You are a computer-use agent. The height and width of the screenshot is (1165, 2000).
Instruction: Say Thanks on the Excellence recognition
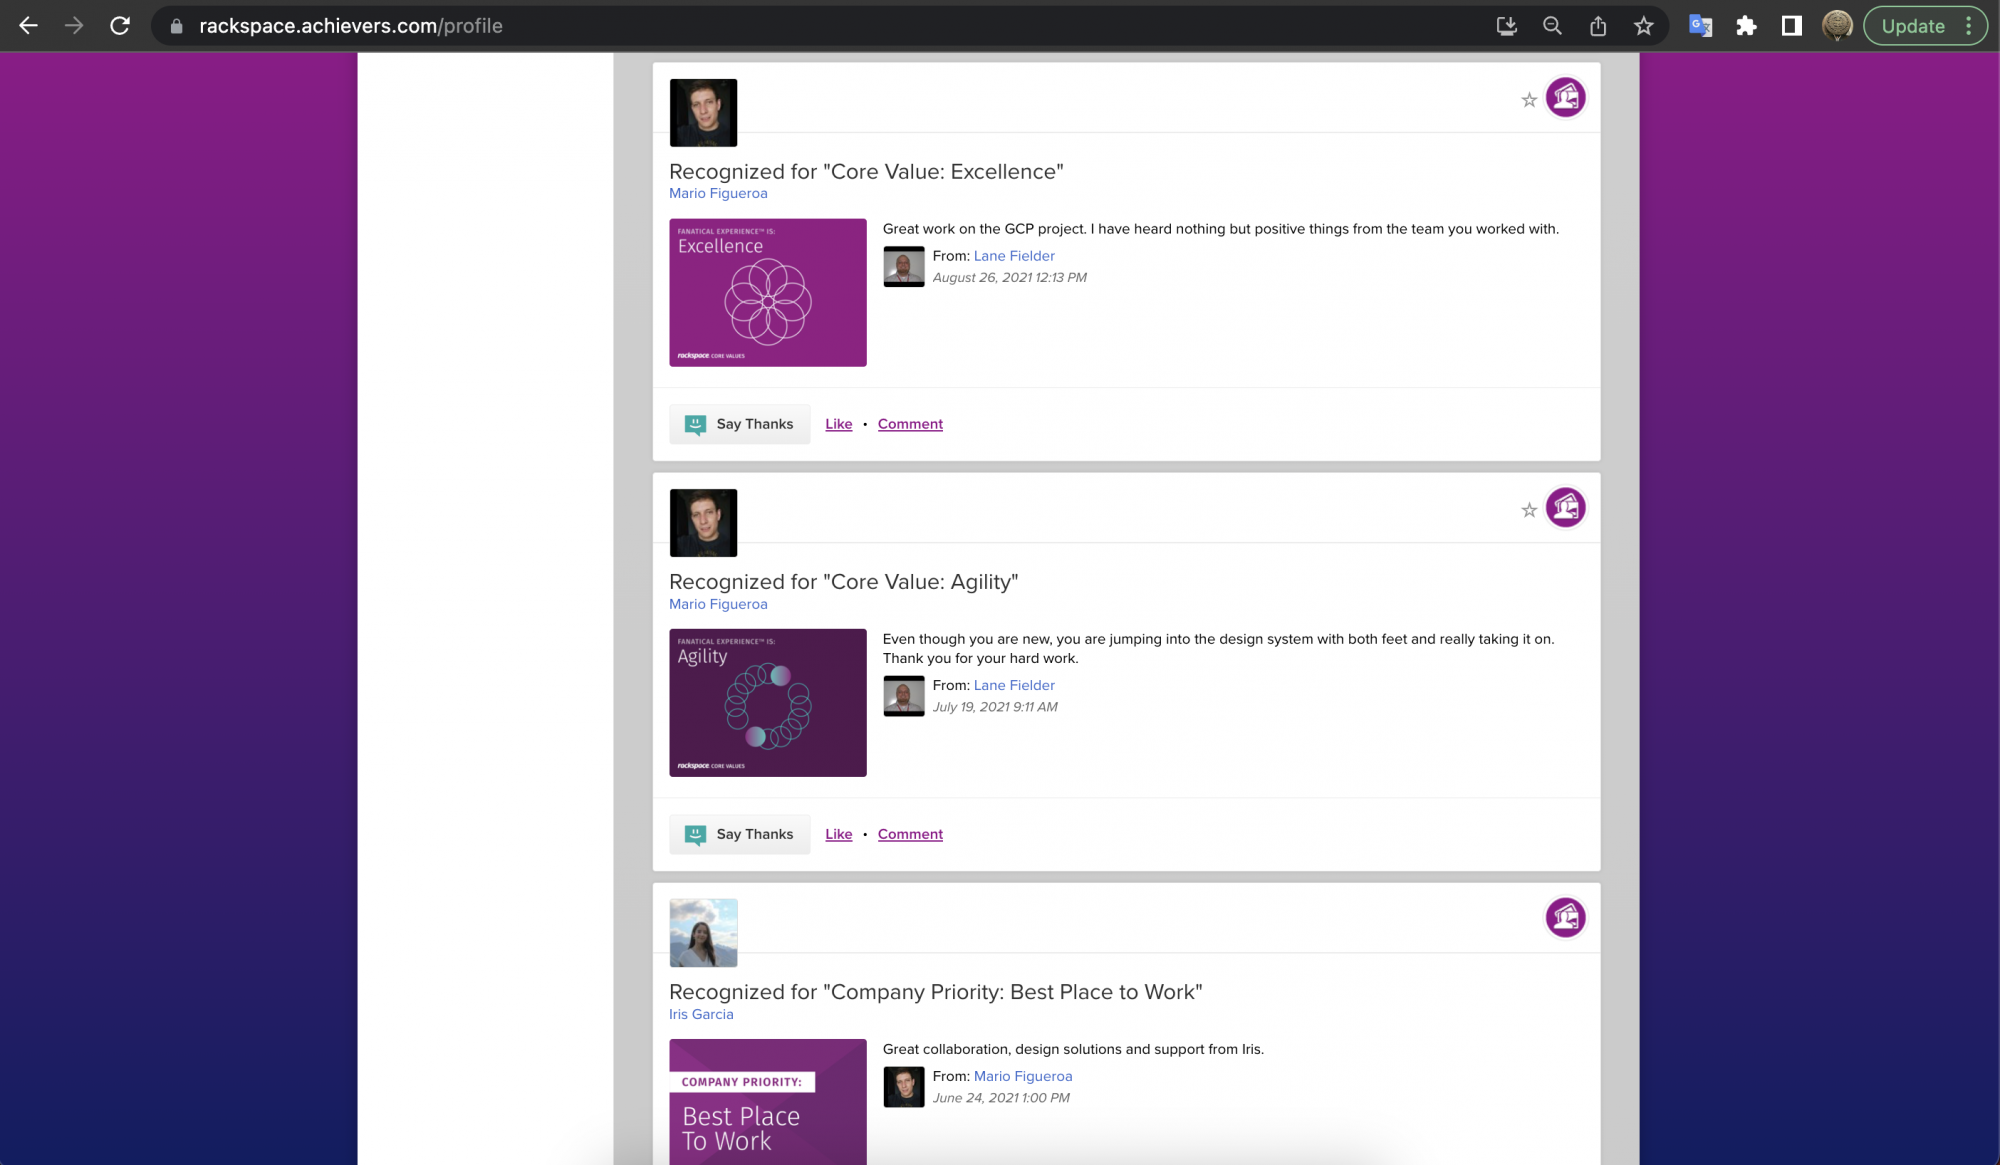(x=739, y=424)
